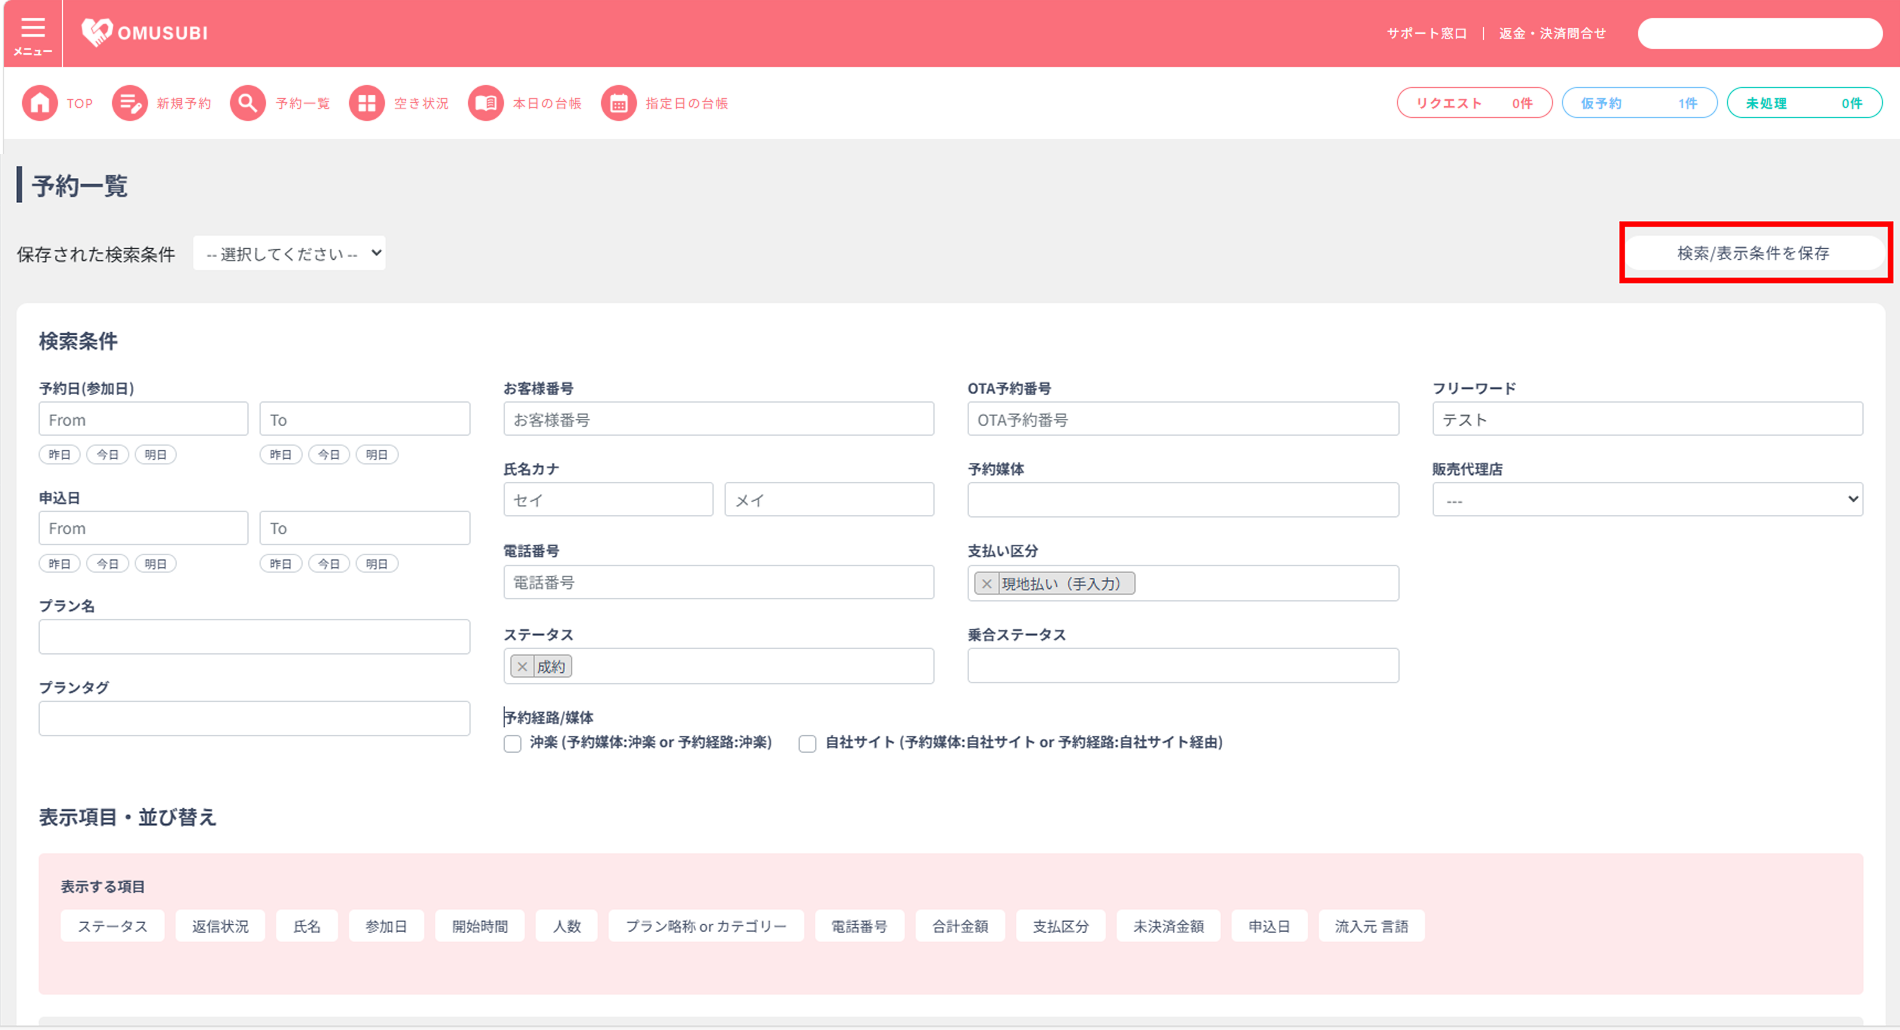Focus the 申込日 To date field
Image resolution: width=1900 pixels, height=1030 pixels.
tap(364, 528)
